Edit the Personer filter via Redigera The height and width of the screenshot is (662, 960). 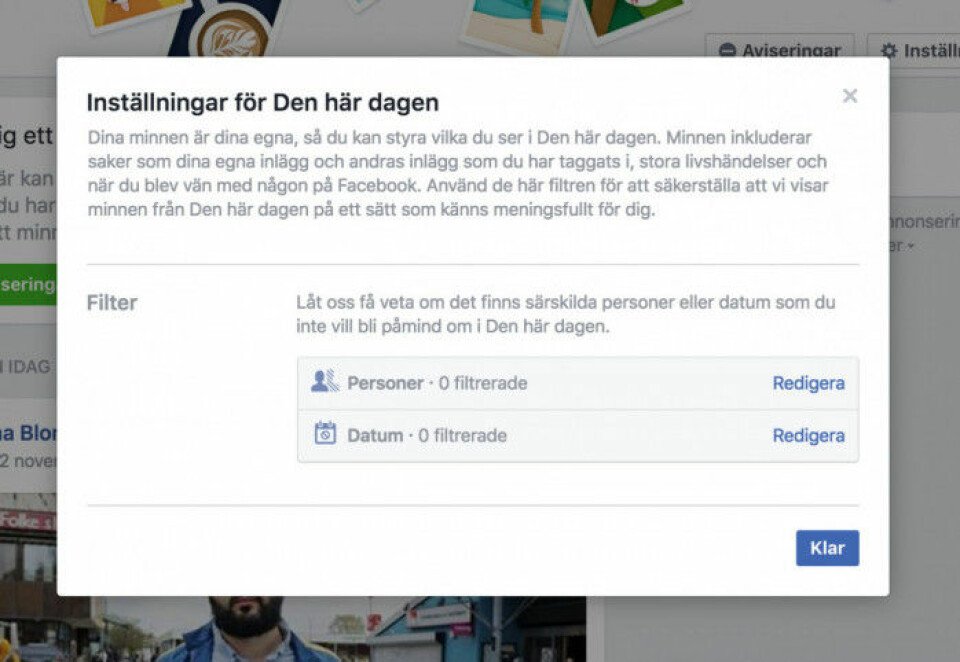pyautogui.click(x=808, y=383)
